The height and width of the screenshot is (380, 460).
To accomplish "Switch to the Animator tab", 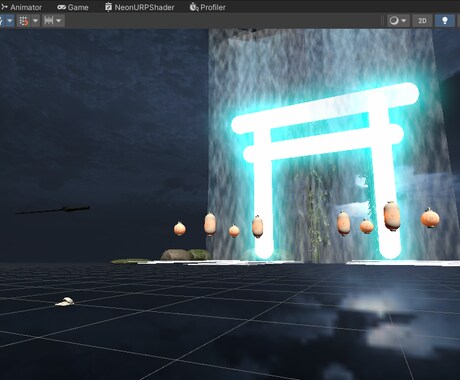I will 22,7.
